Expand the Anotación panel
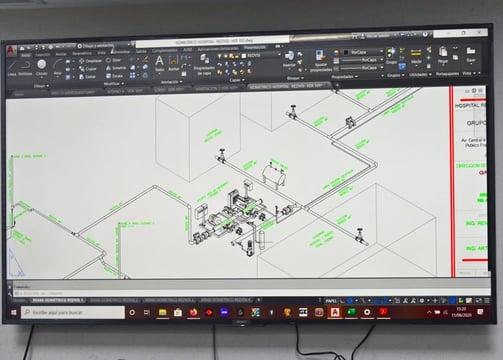 (172, 82)
